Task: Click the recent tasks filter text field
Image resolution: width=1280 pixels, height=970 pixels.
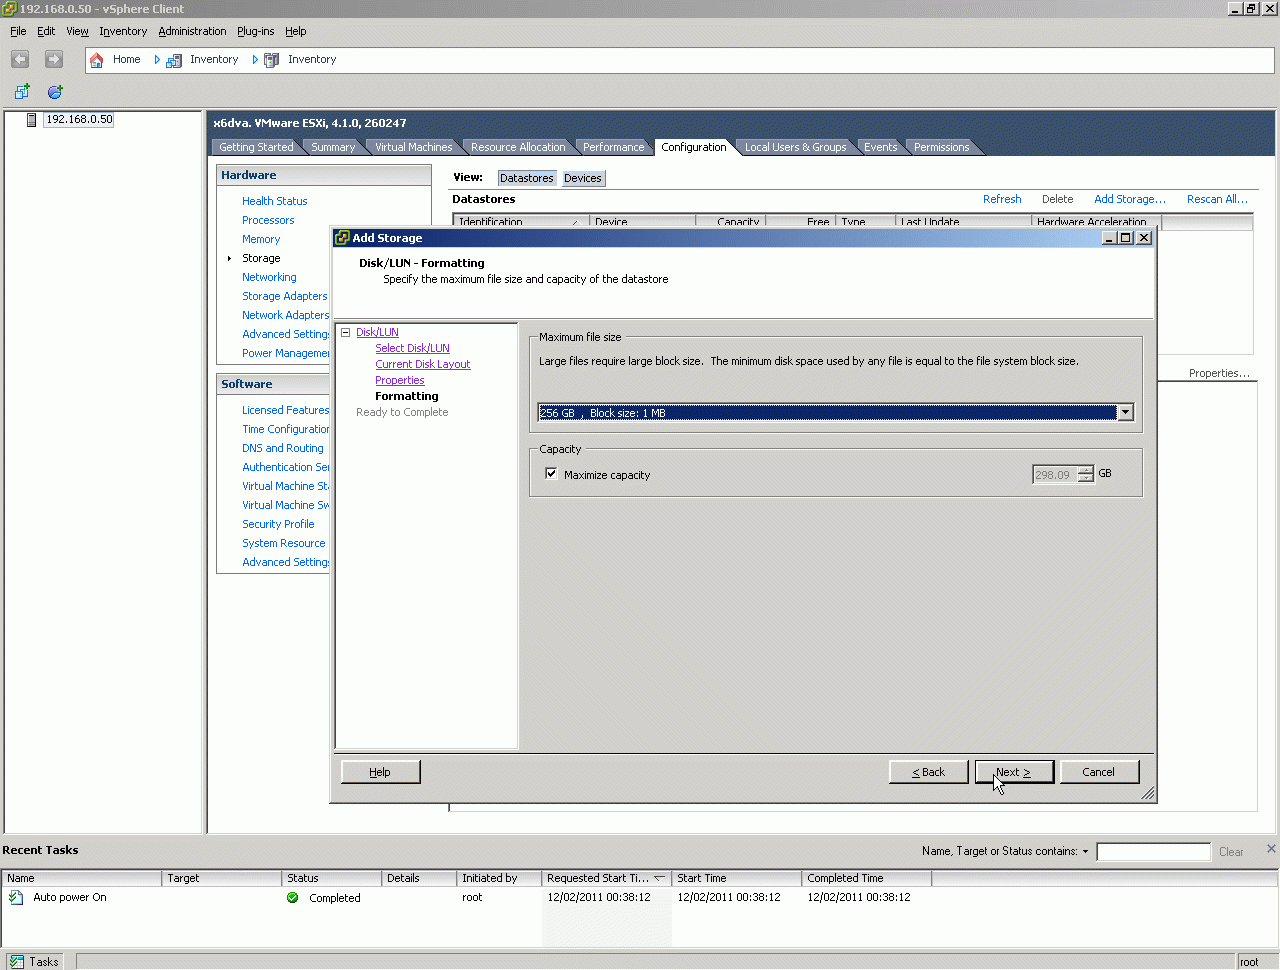Action: 1153,852
